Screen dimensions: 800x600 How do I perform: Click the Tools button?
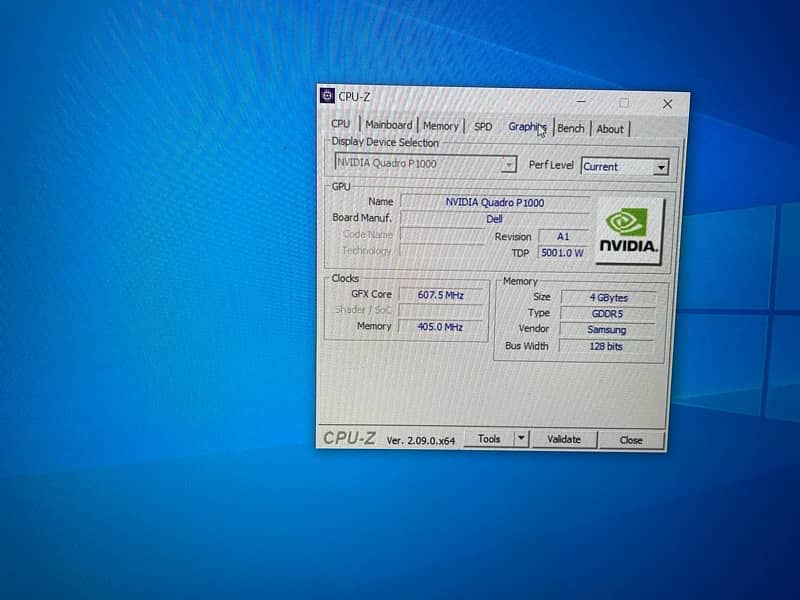click(x=489, y=439)
